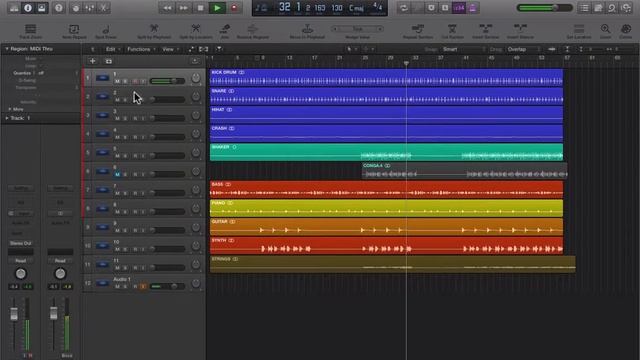Open the Nudge Value Tick dropdown
Viewport: 640px width, 360px height.
[358, 29]
